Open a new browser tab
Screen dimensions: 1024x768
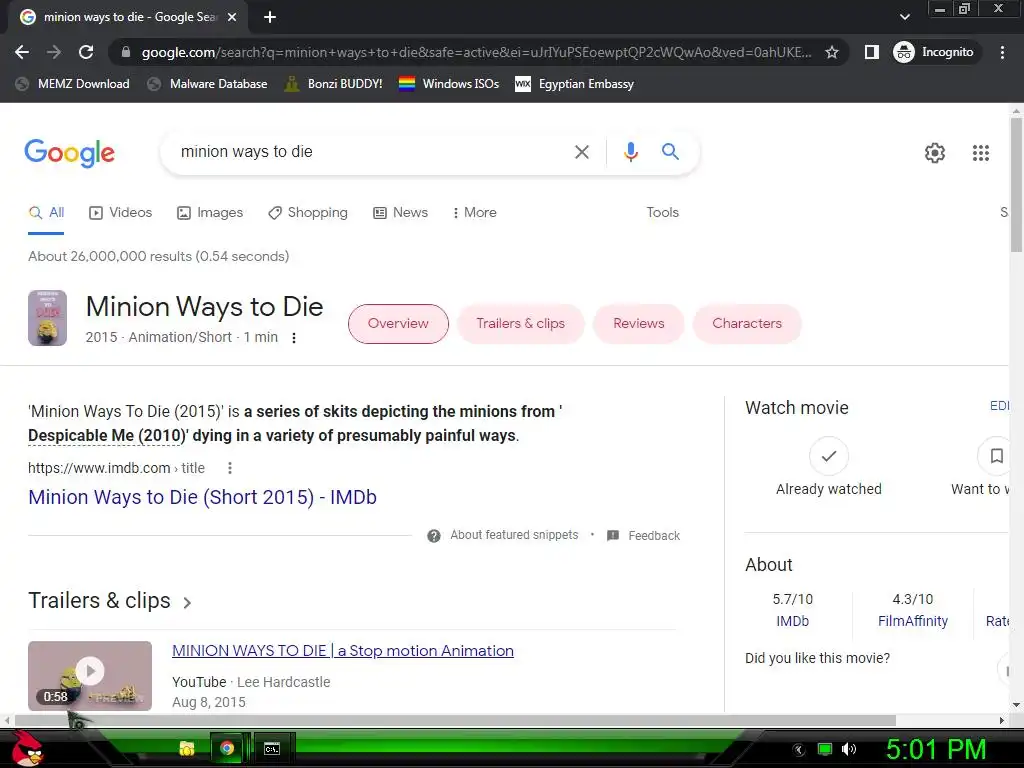coord(270,17)
